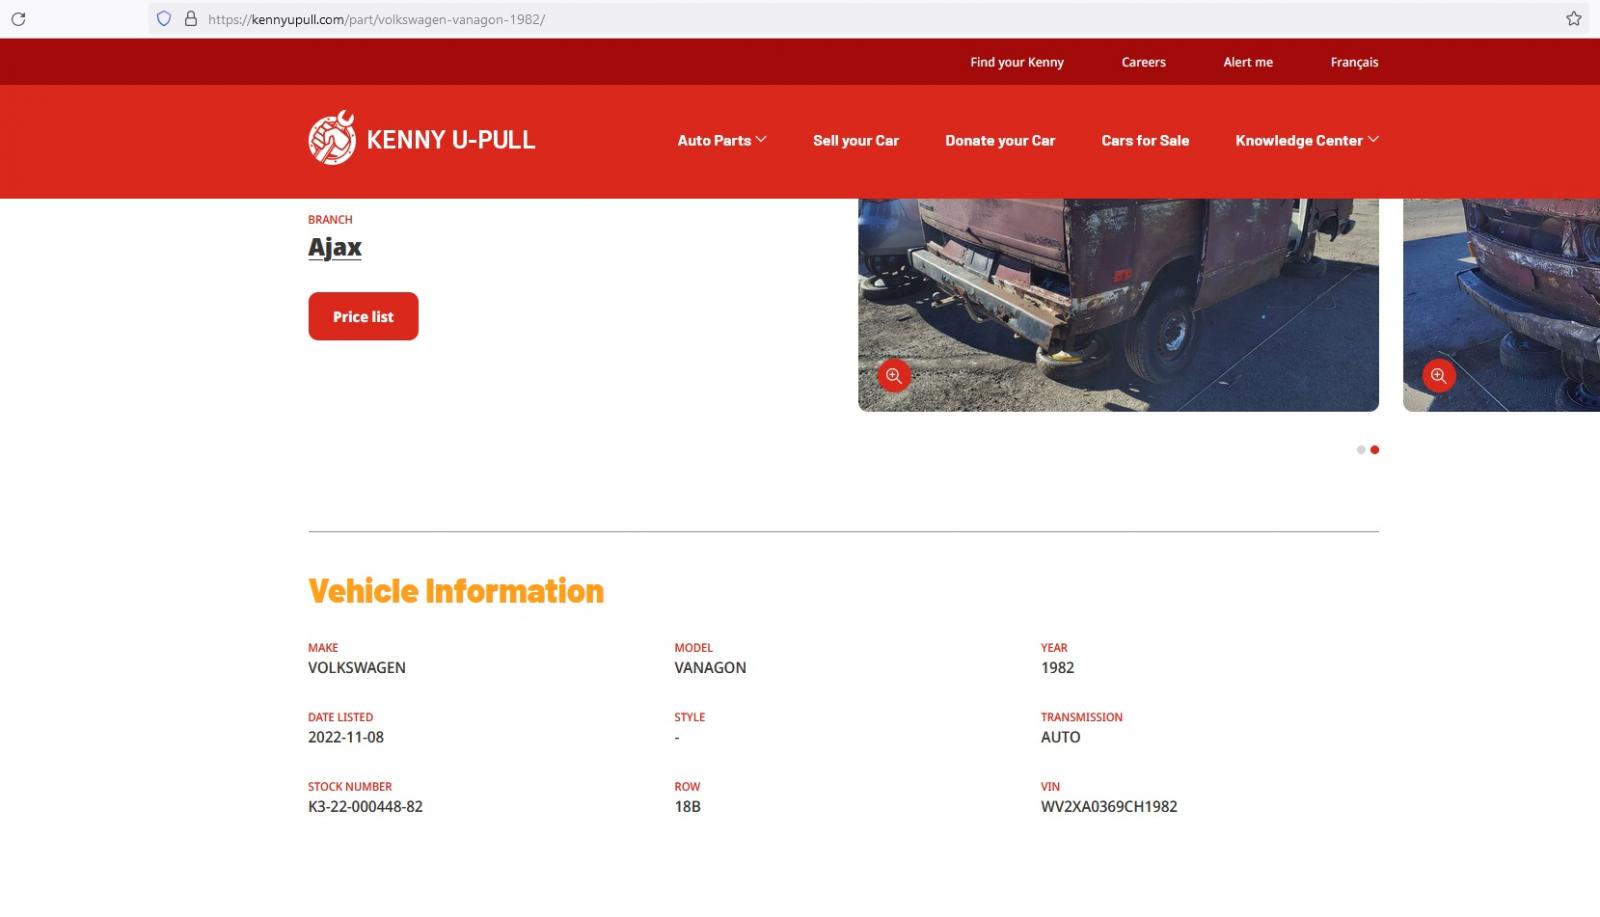Show site security info via padlock icon

(x=190, y=19)
